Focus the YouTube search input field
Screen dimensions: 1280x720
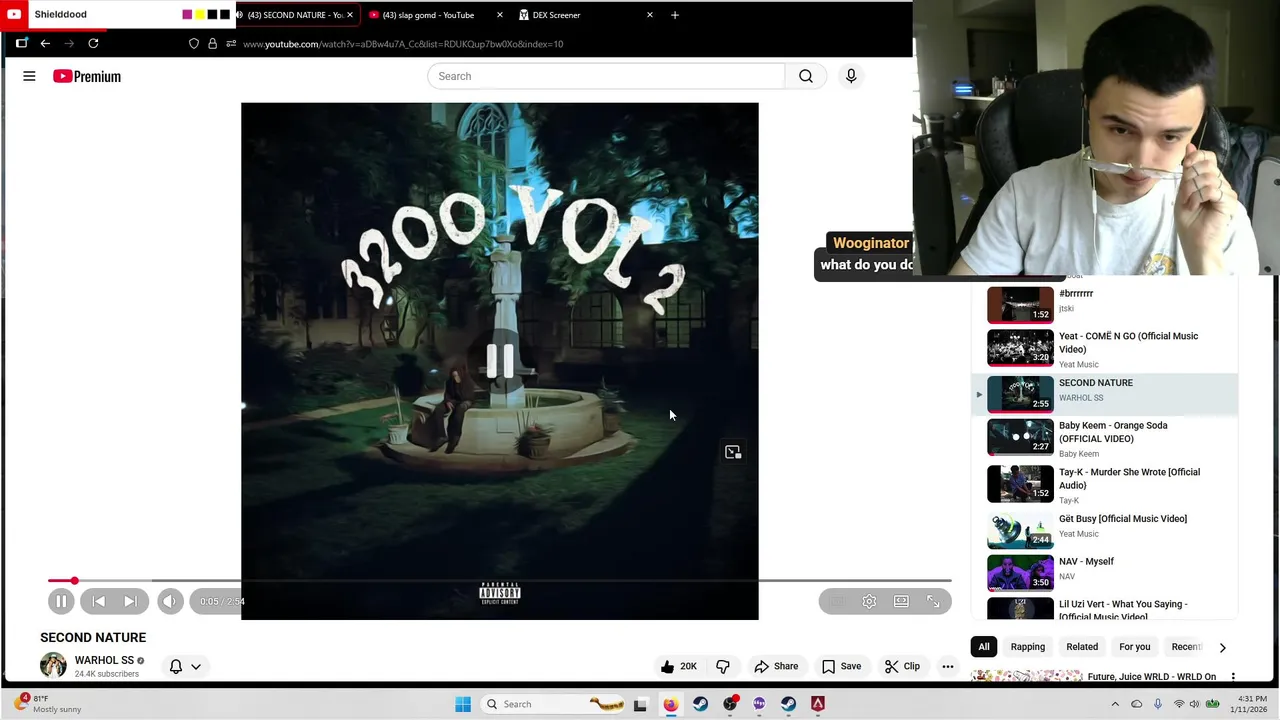point(606,76)
